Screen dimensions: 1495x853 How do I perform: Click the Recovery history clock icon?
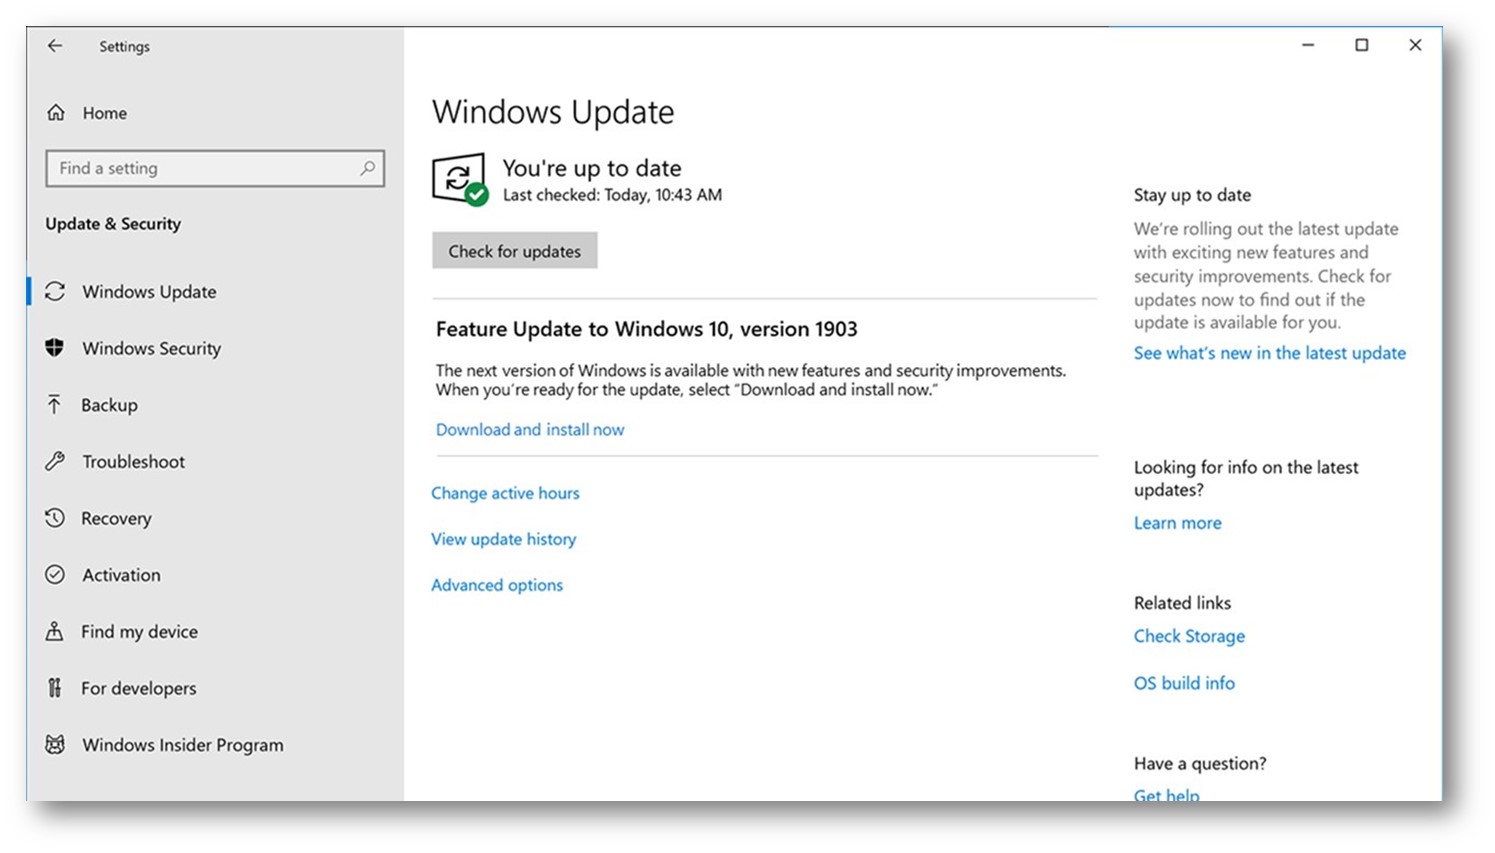(55, 518)
